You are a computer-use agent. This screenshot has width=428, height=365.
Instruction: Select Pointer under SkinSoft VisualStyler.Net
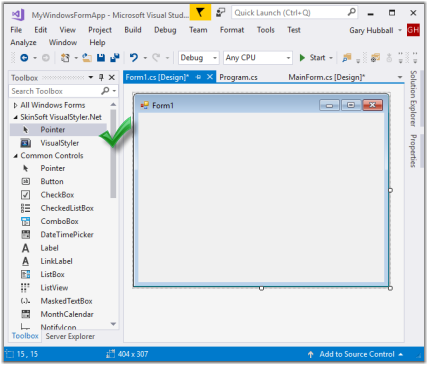point(53,130)
